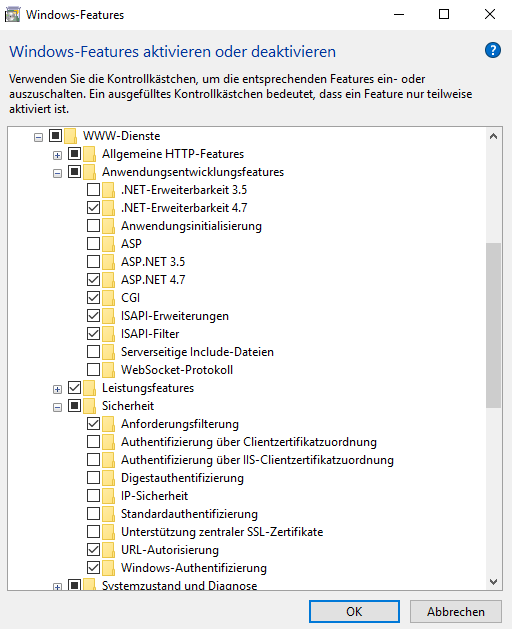Viewport: 512px width, 629px height.
Task: Click the Abbrechen button
Action: coord(456,611)
